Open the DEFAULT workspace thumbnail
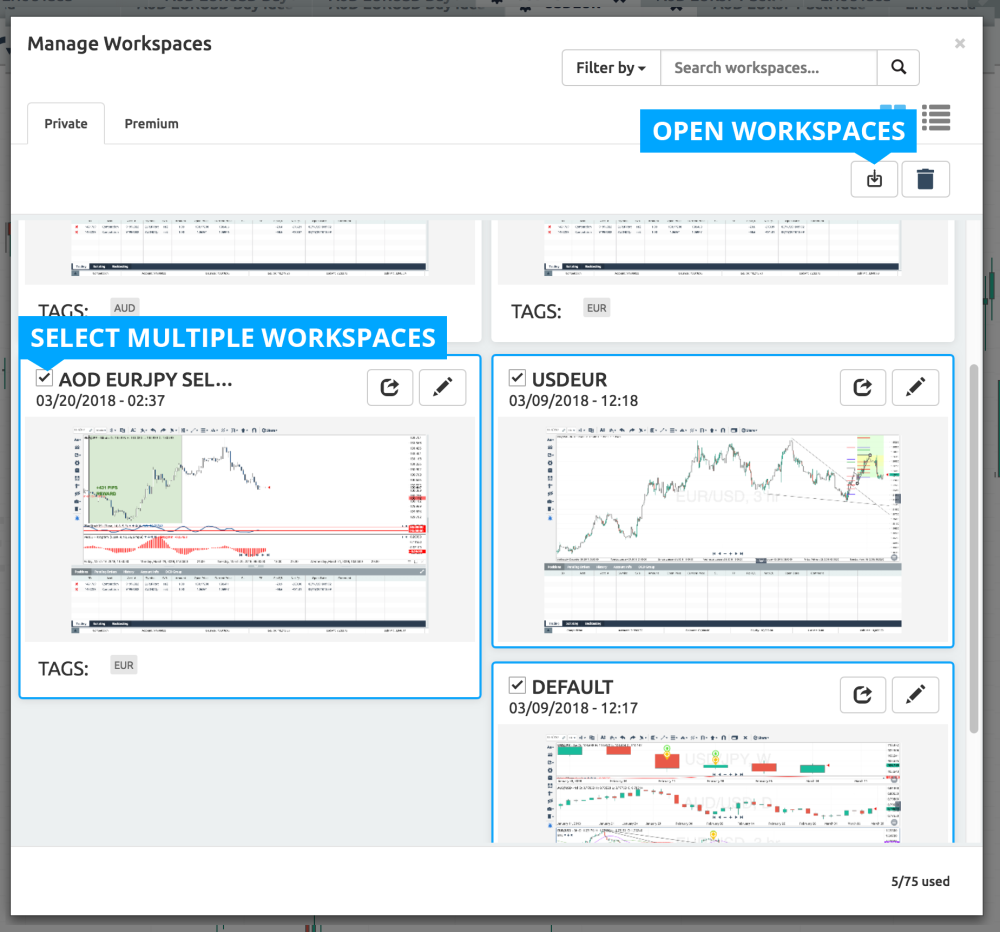Viewport: 1000px width, 932px height. coord(723,788)
